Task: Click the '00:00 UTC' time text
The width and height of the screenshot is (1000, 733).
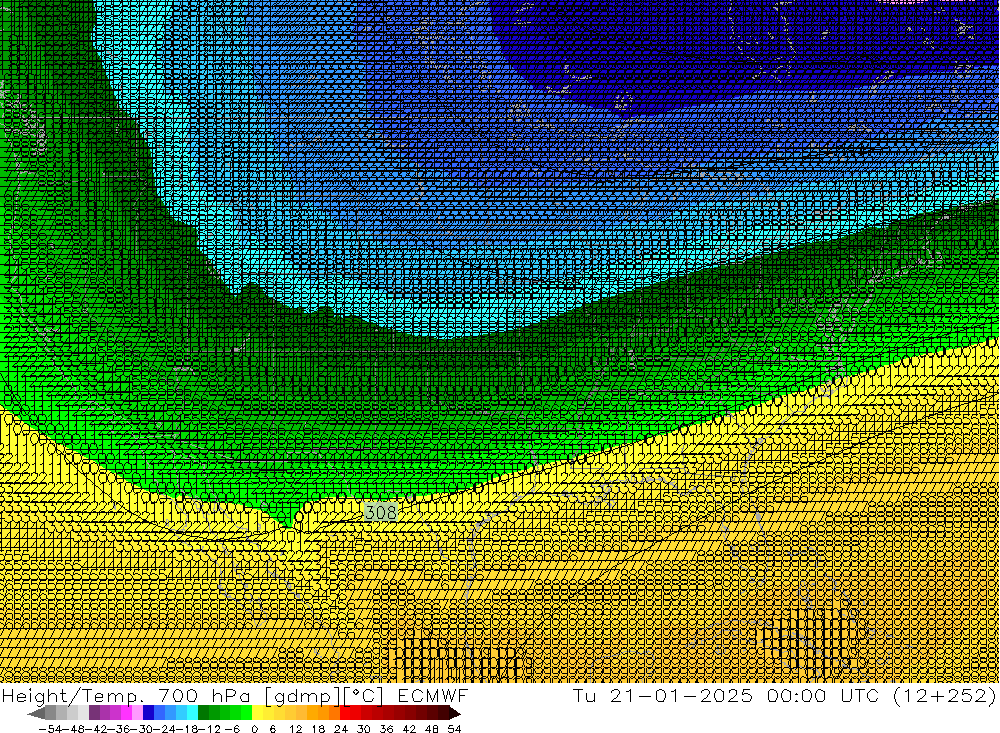Action: coord(823,695)
